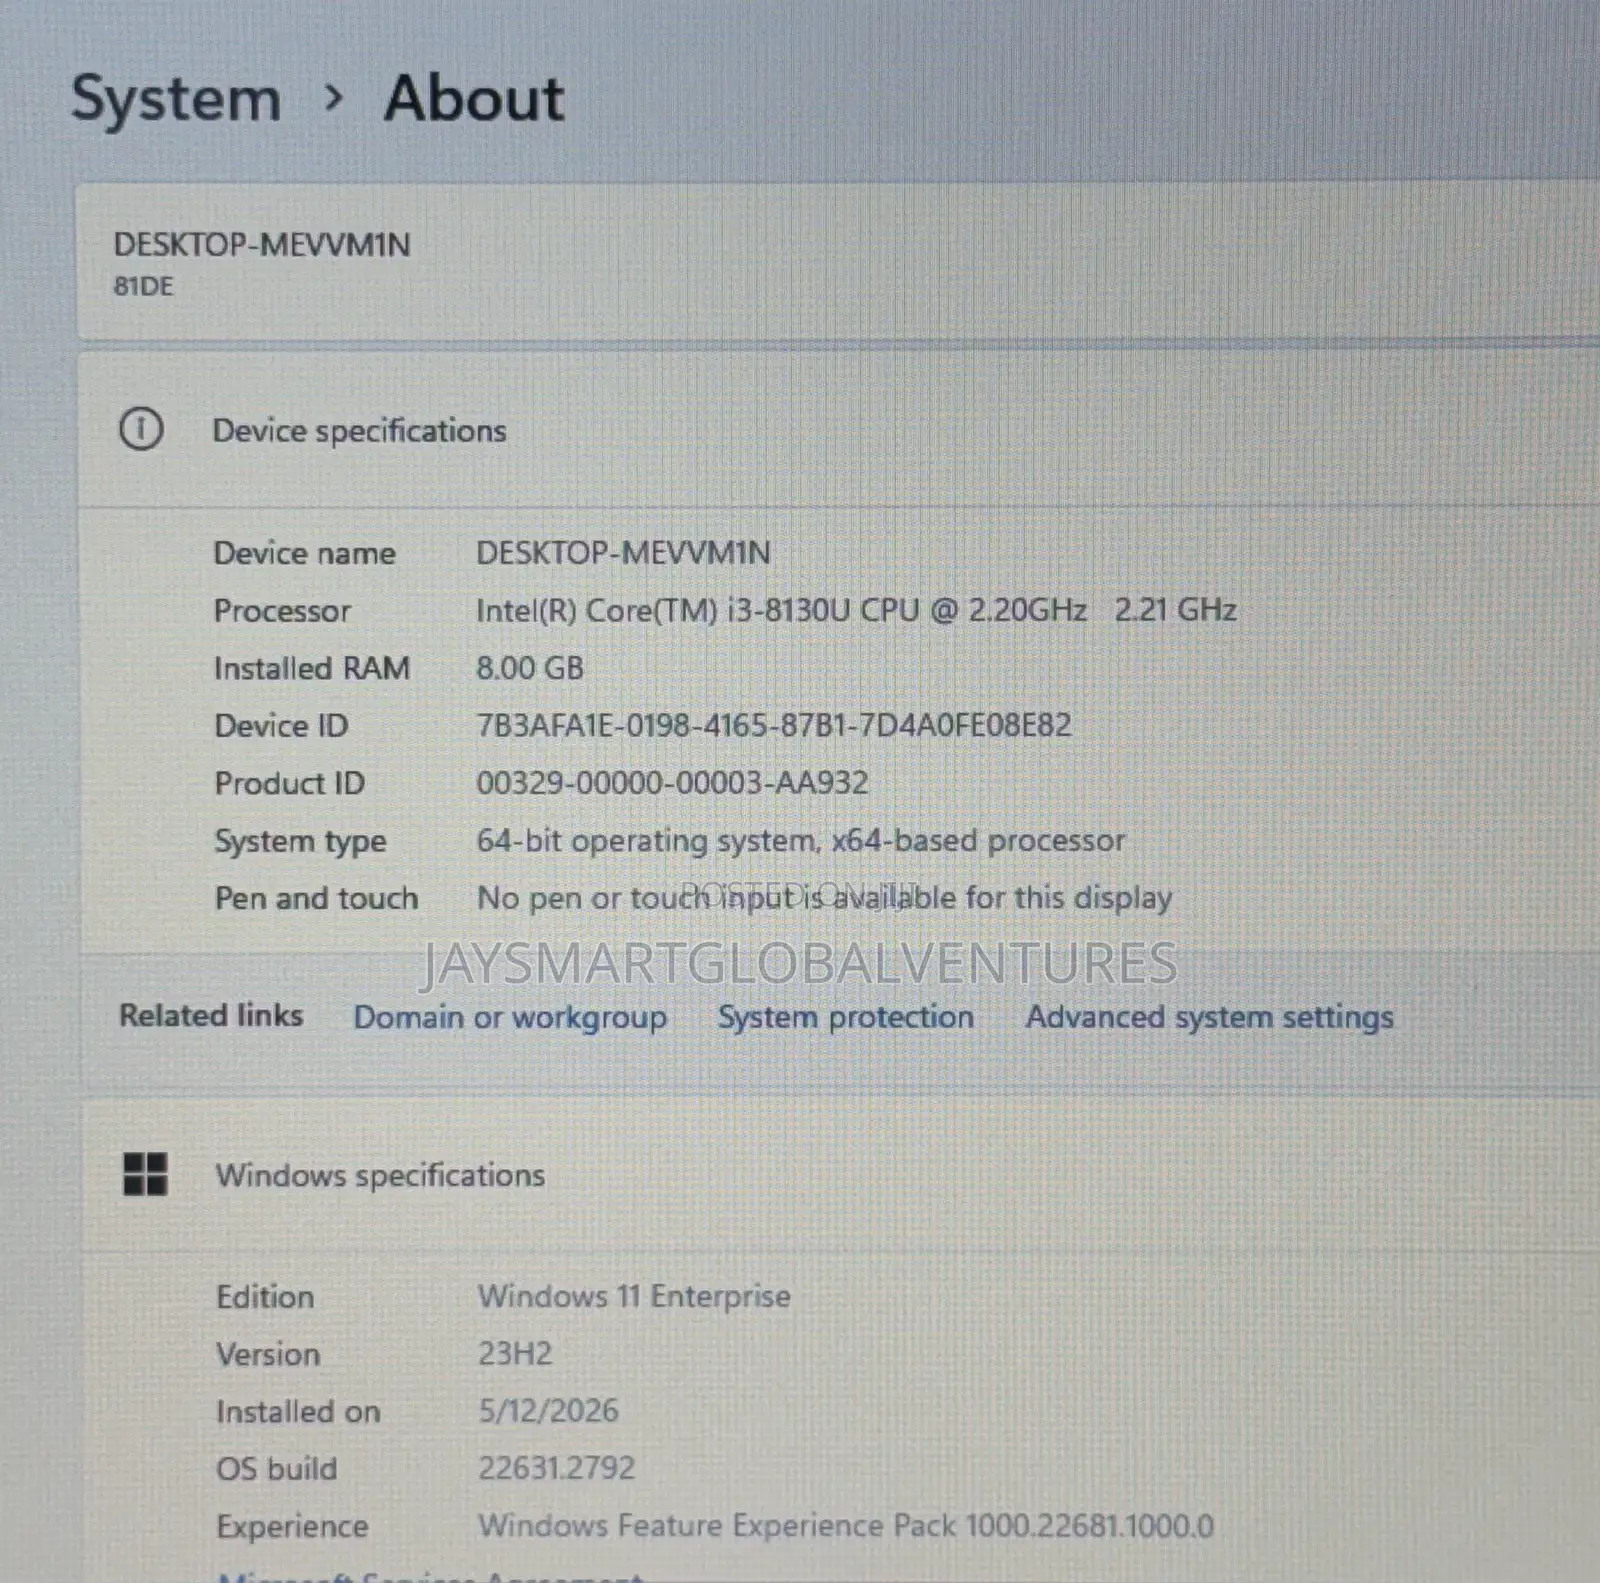Click the breadcrumb chevron between System and About
1600x1583 pixels.
pyautogui.click(x=334, y=98)
